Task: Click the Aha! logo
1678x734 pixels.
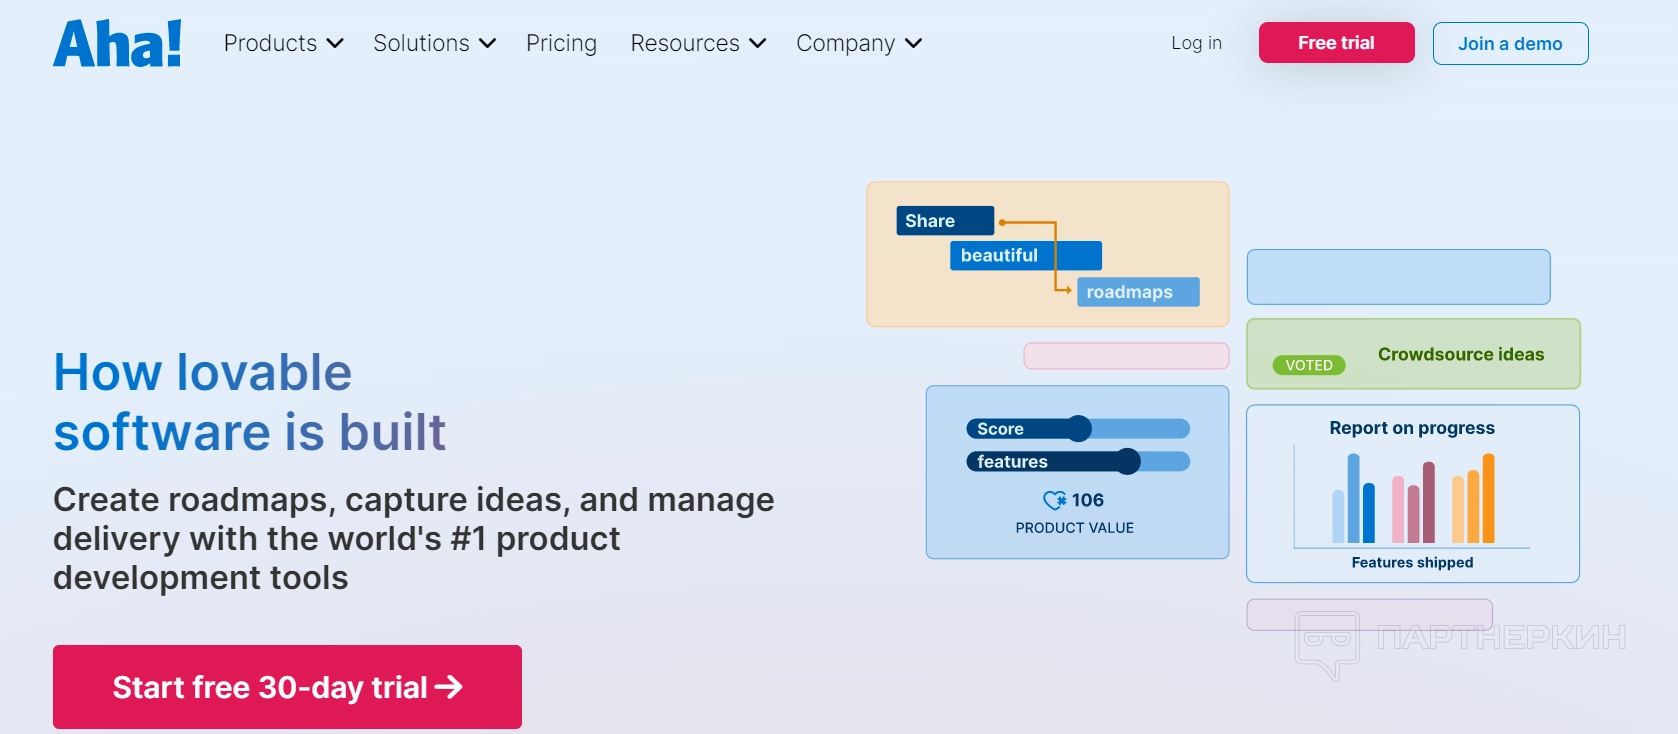Action: (117, 44)
